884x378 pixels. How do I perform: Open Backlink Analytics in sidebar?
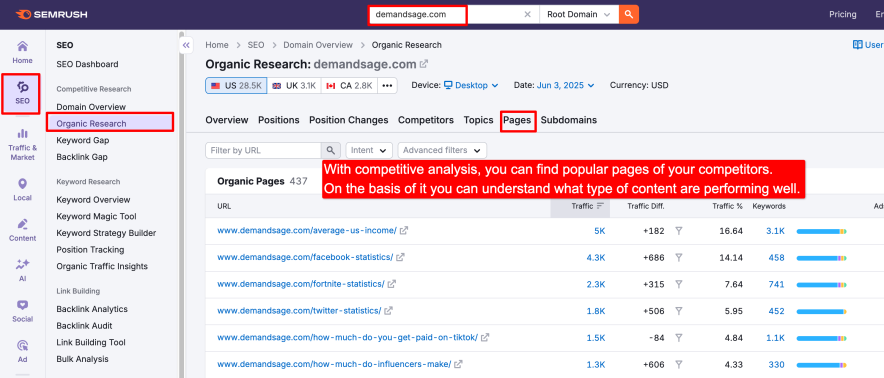coord(92,309)
